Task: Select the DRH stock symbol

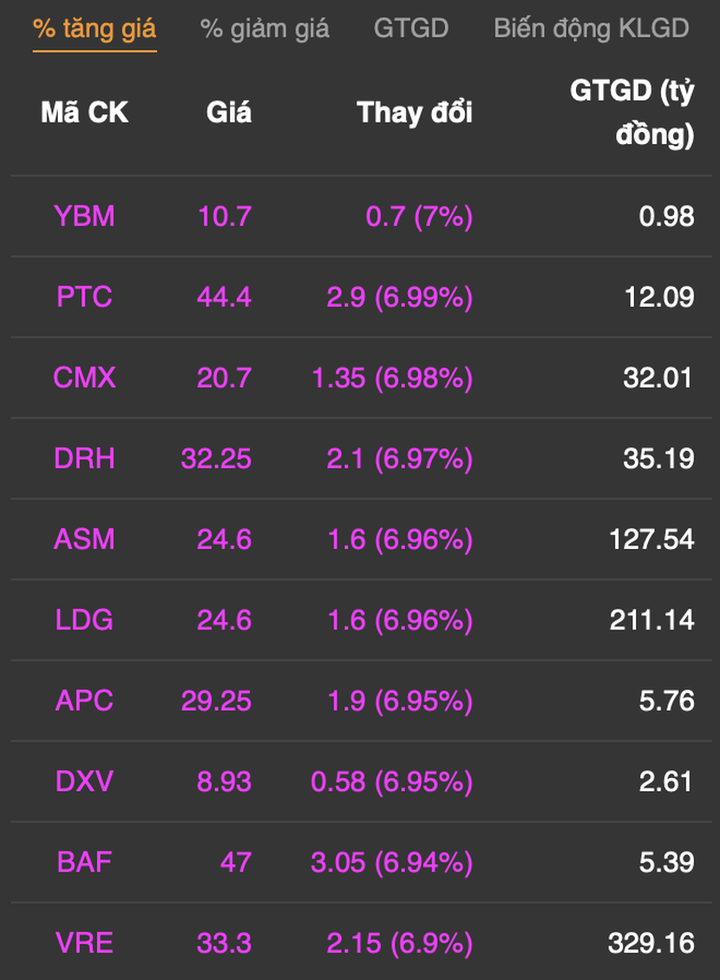Action: [84, 459]
